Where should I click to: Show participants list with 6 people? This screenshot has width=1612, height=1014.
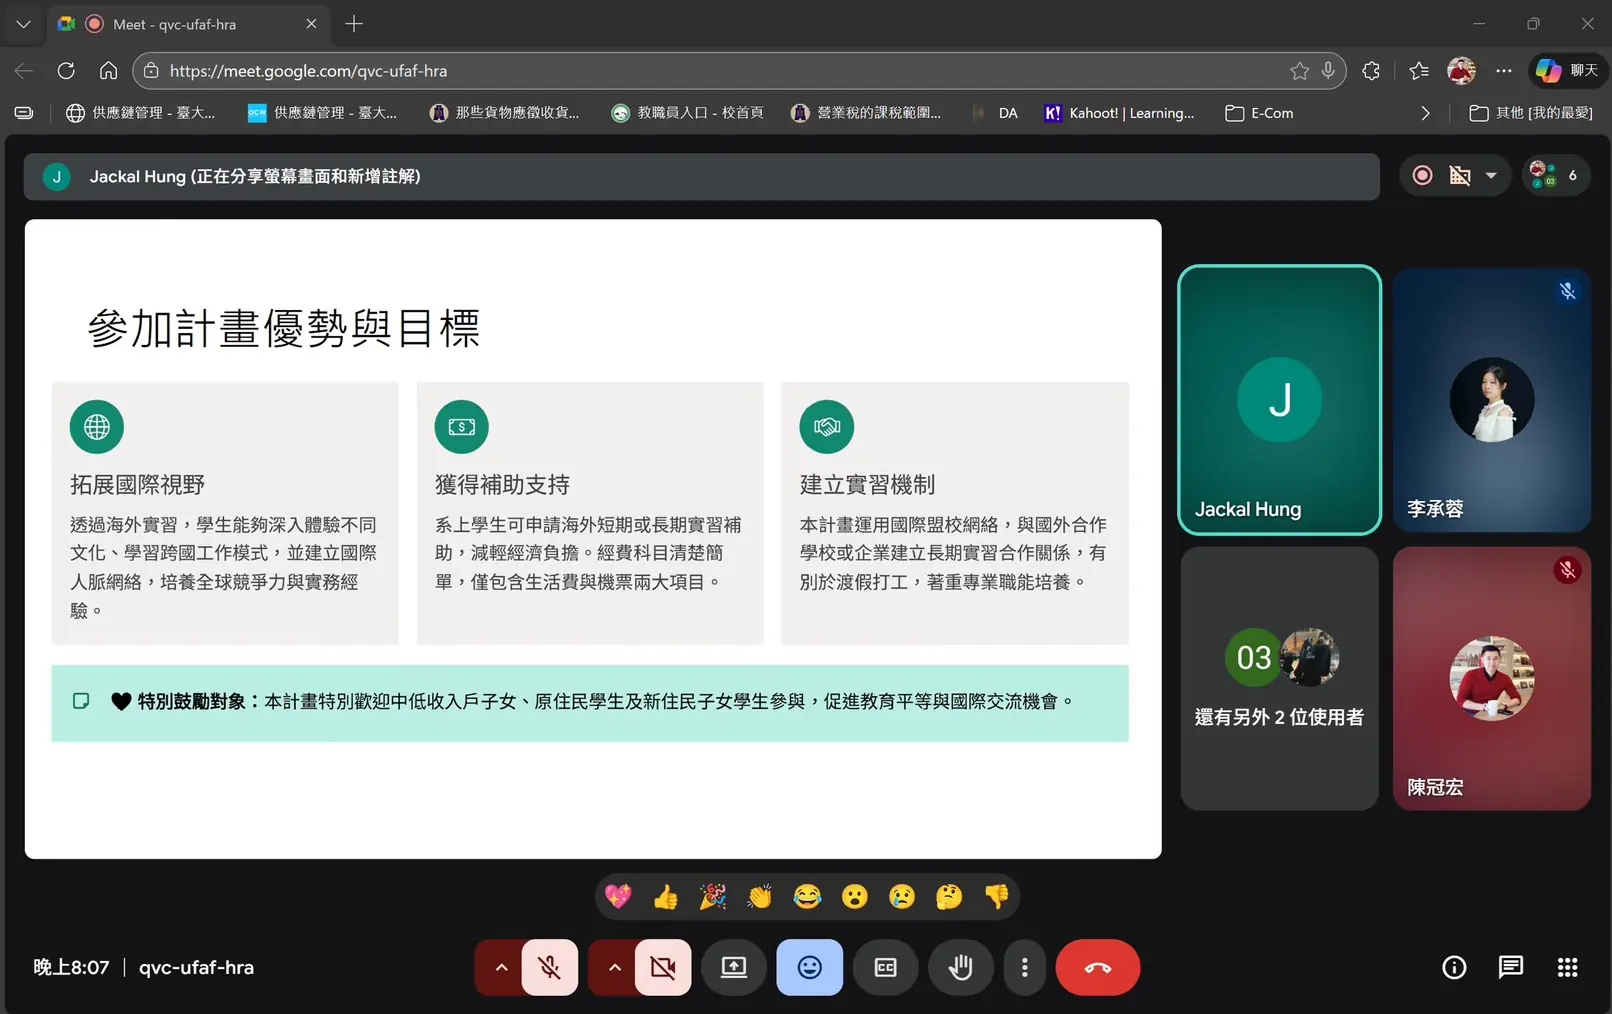1555,176
